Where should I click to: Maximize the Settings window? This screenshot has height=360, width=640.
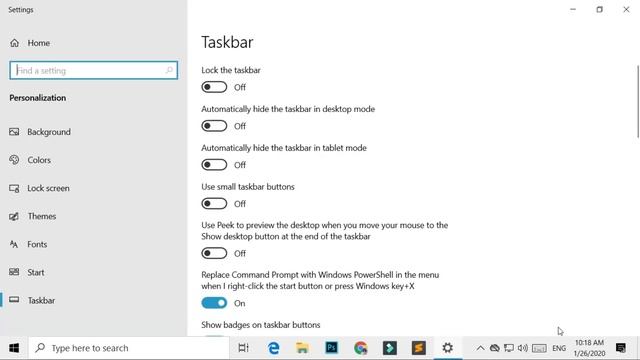coord(600,9)
